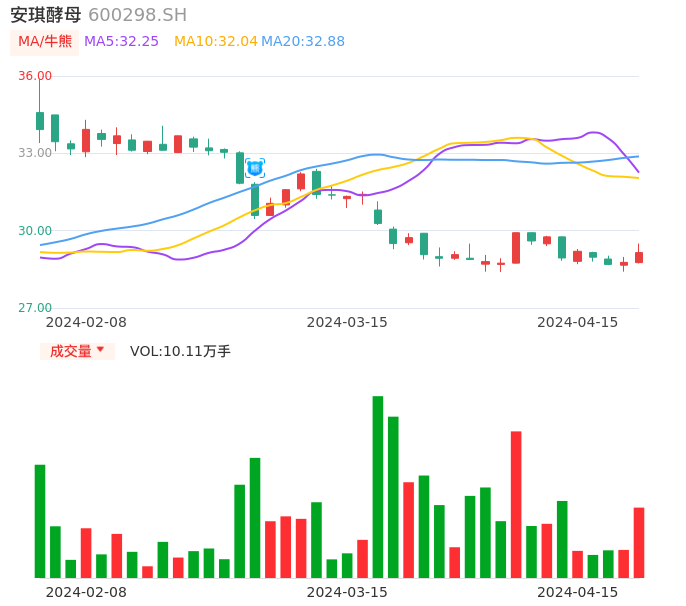Click the 2024-04-15 date under the volume chart
This screenshot has width=686, height=606.
(x=577, y=592)
